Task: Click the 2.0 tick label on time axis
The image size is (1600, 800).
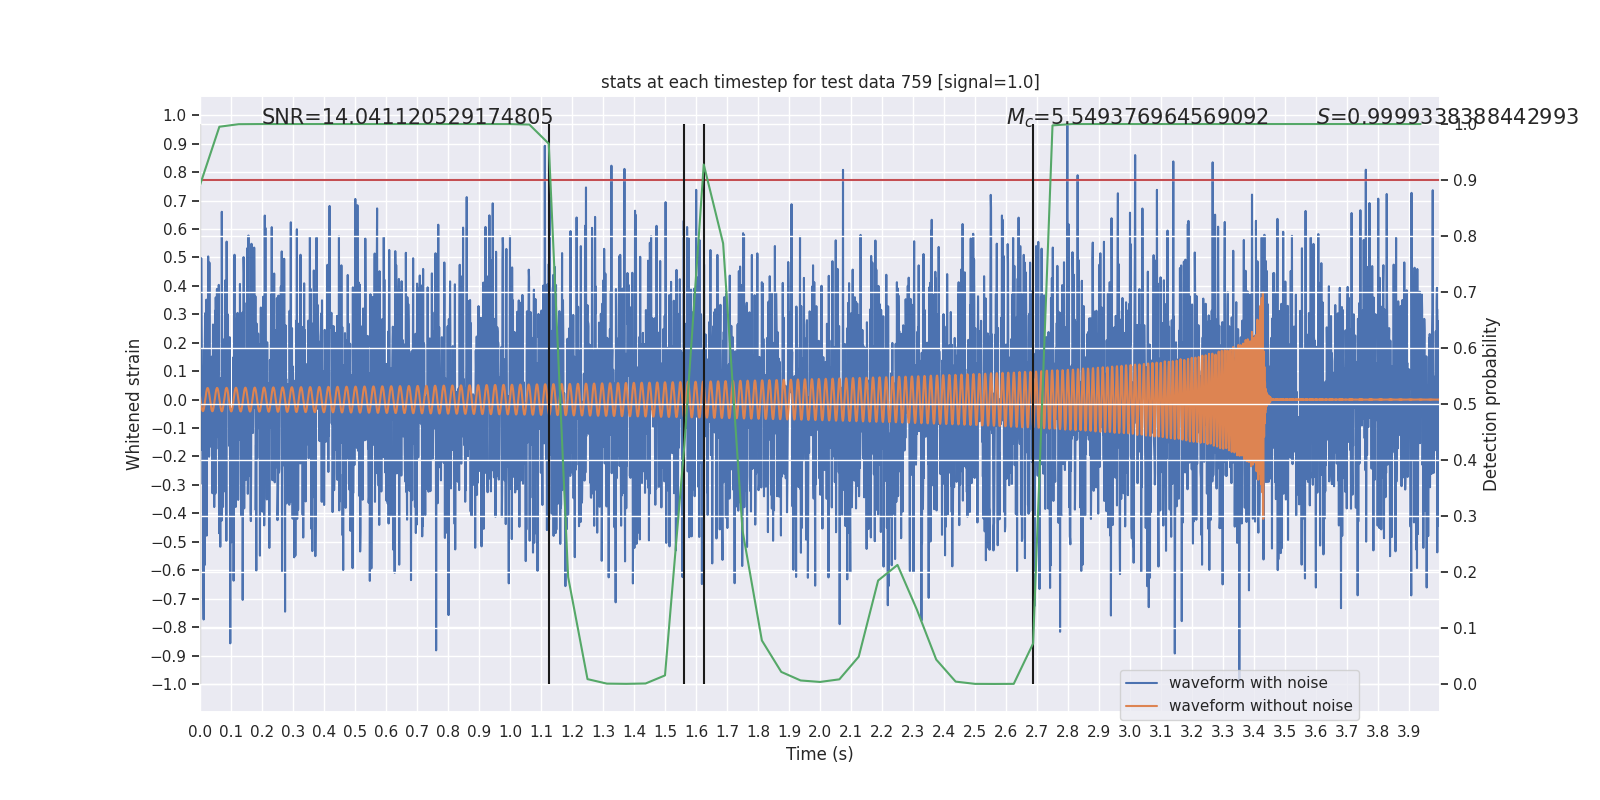Action: (x=820, y=732)
